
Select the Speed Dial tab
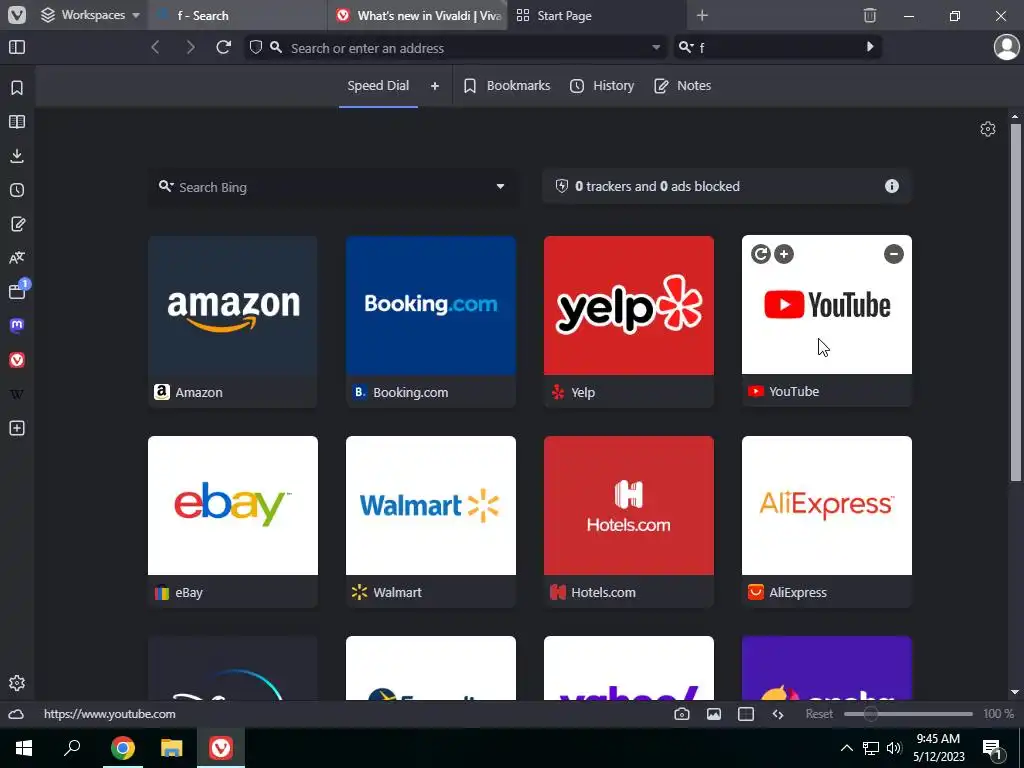(x=378, y=86)
